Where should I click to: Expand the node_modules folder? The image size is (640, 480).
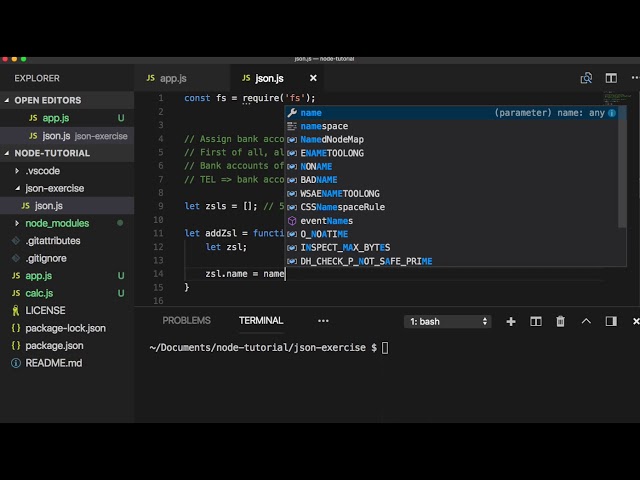pyautogui.click(x=67, y=223)
